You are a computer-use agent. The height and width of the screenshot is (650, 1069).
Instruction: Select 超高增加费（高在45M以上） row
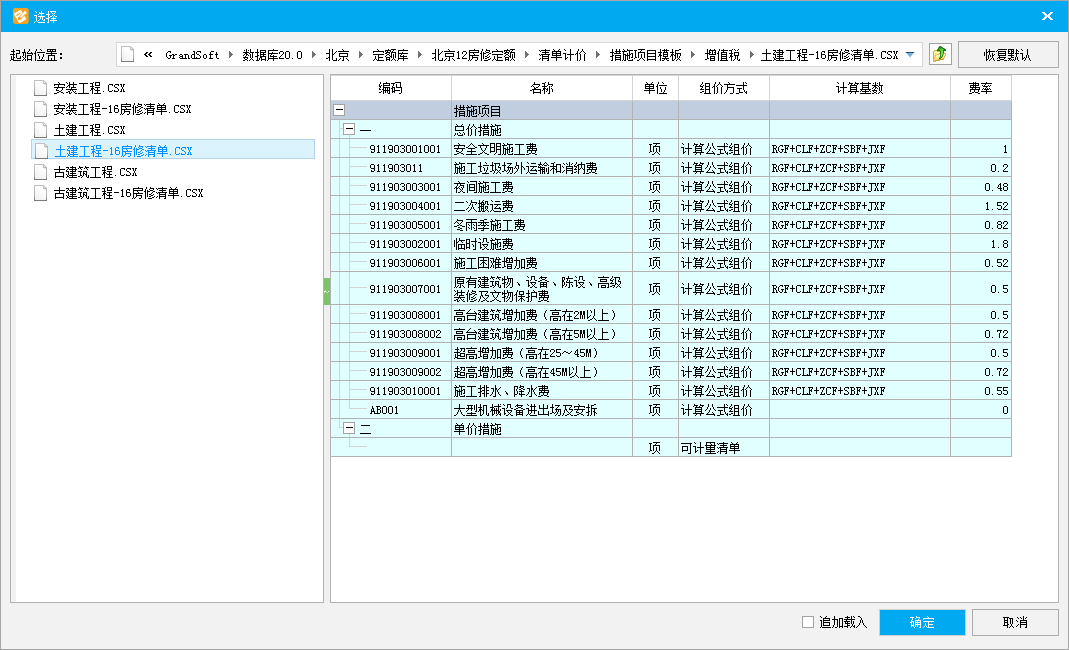[671, 372]
